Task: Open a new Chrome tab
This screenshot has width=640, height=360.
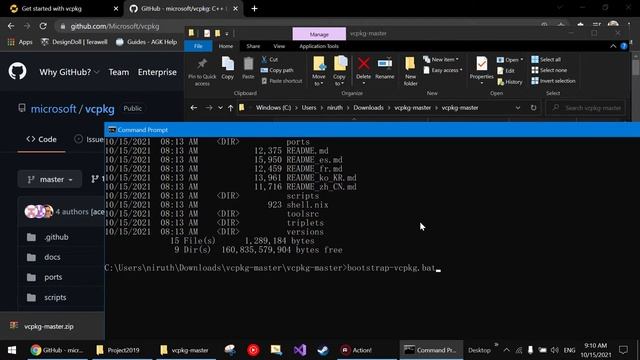Action: coord(254,9)
